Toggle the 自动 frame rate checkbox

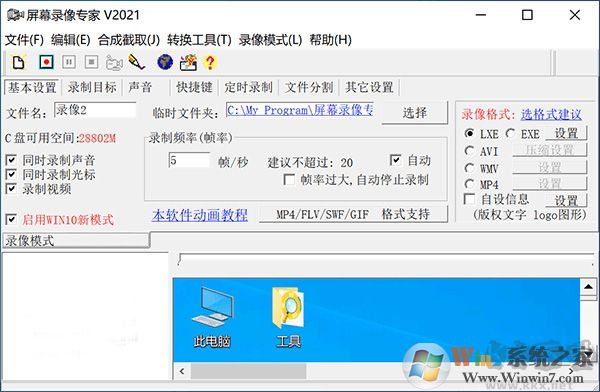[x=396, y=160]
